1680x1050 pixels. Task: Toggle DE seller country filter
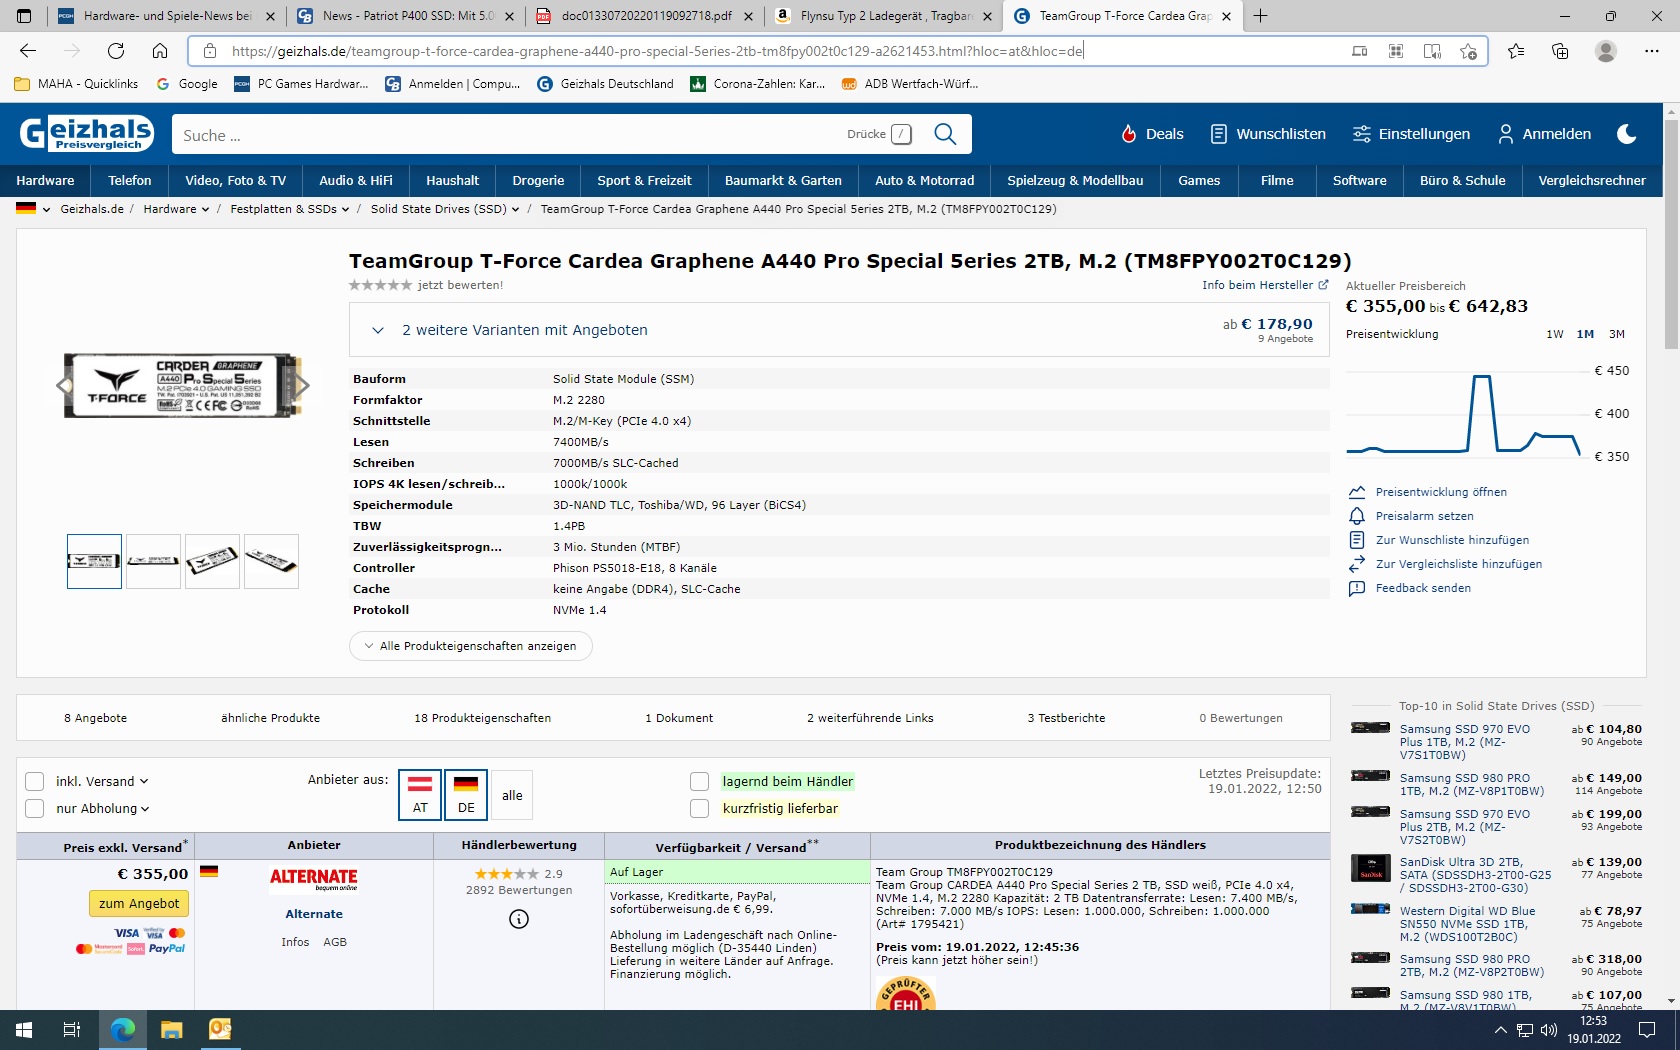tap(466, 795)
